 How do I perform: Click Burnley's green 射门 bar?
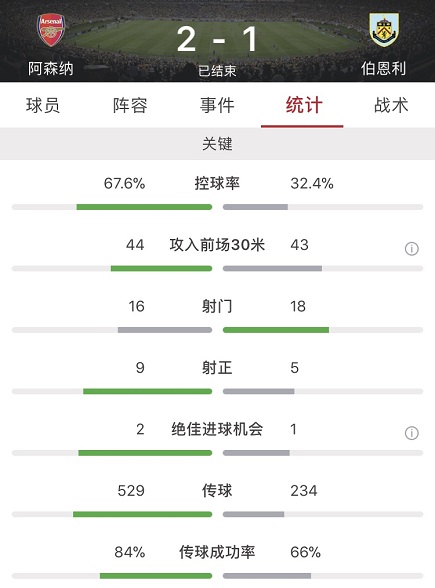(276, 330)
